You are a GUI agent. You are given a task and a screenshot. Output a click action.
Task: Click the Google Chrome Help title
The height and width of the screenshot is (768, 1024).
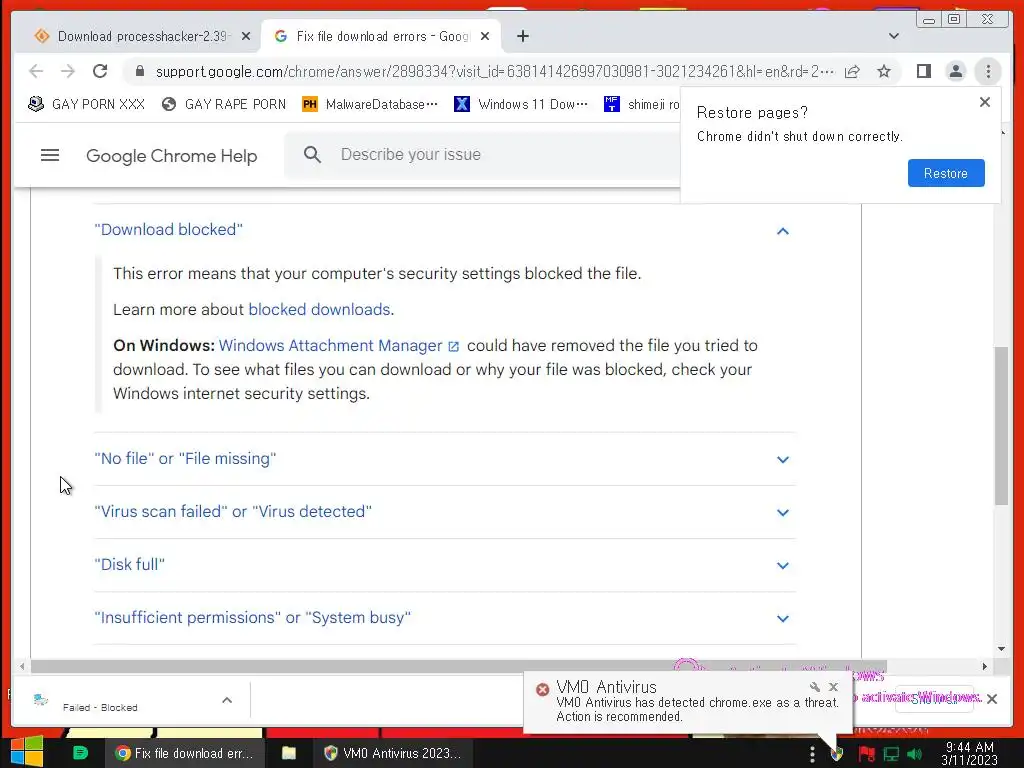click(172, 155)
